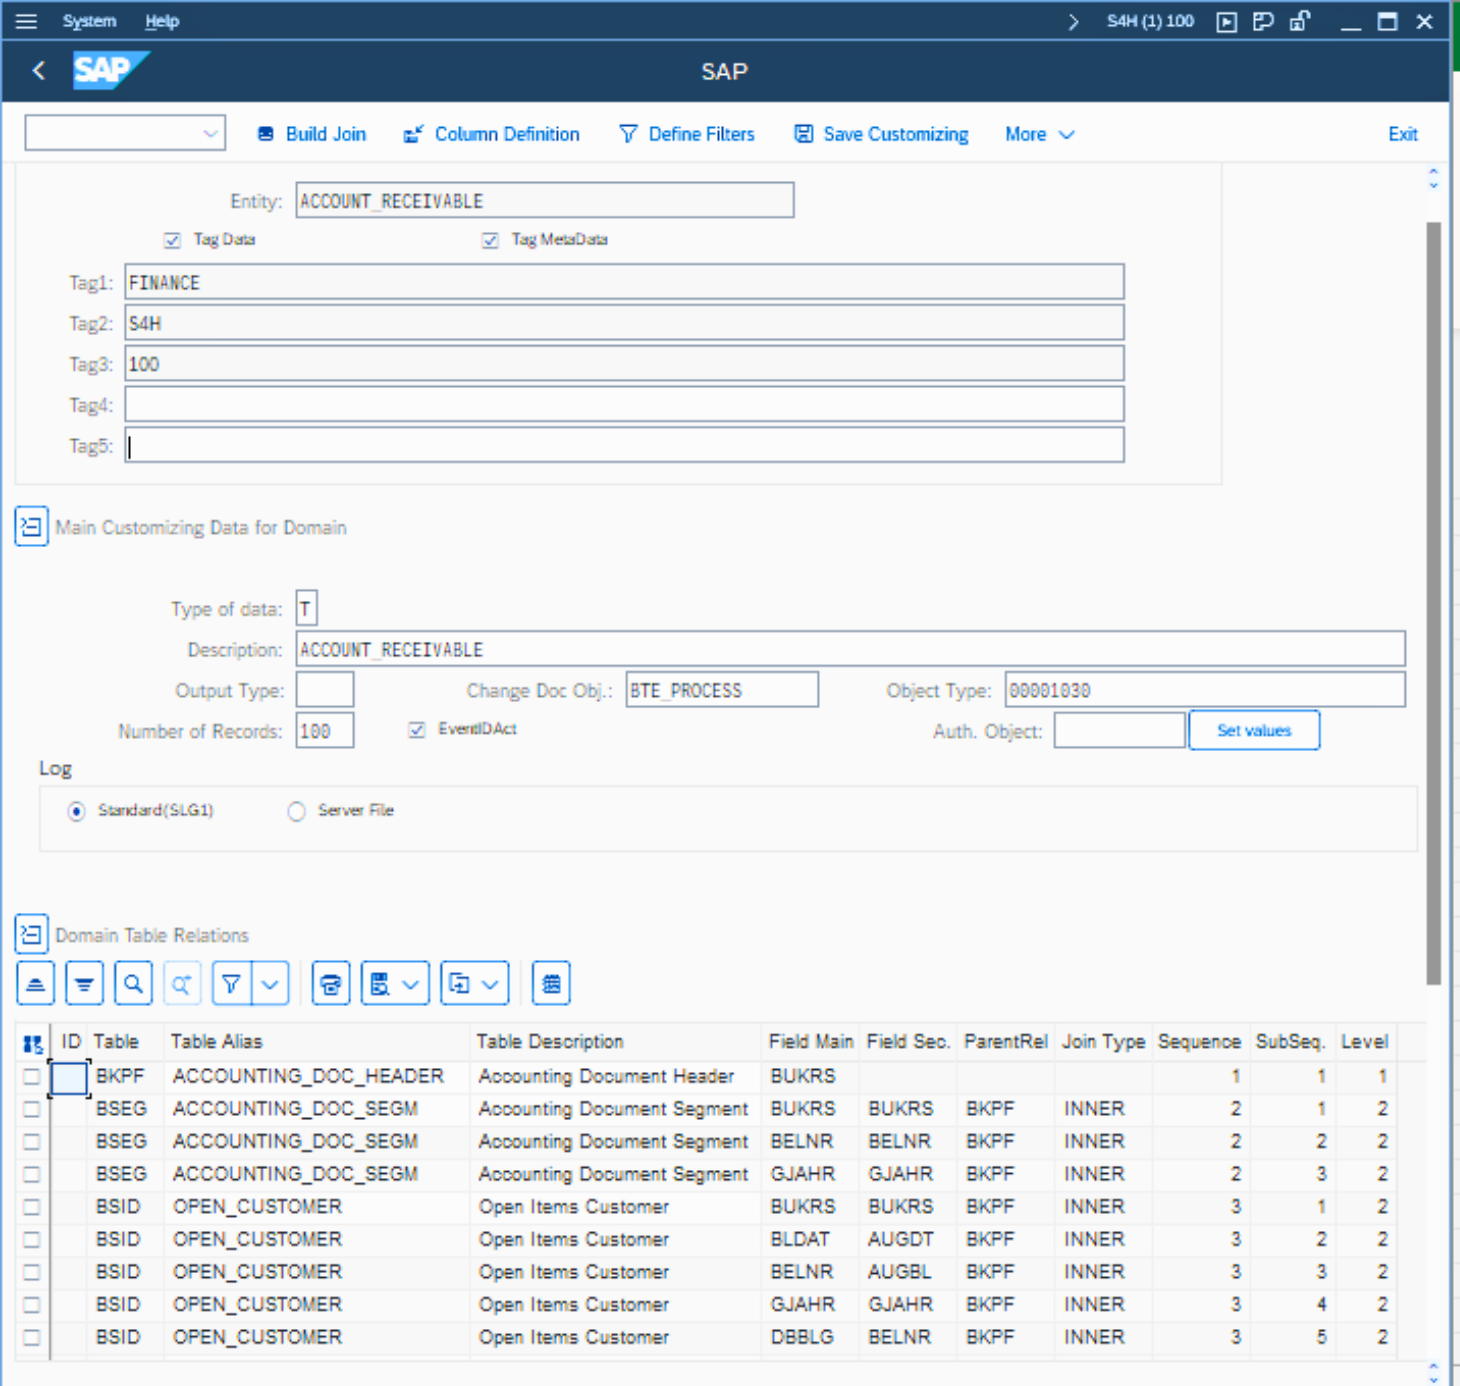Click select-all icon in table header corner
1460x1386 pixels.
pyautogui.click(x=32, y=1043)
